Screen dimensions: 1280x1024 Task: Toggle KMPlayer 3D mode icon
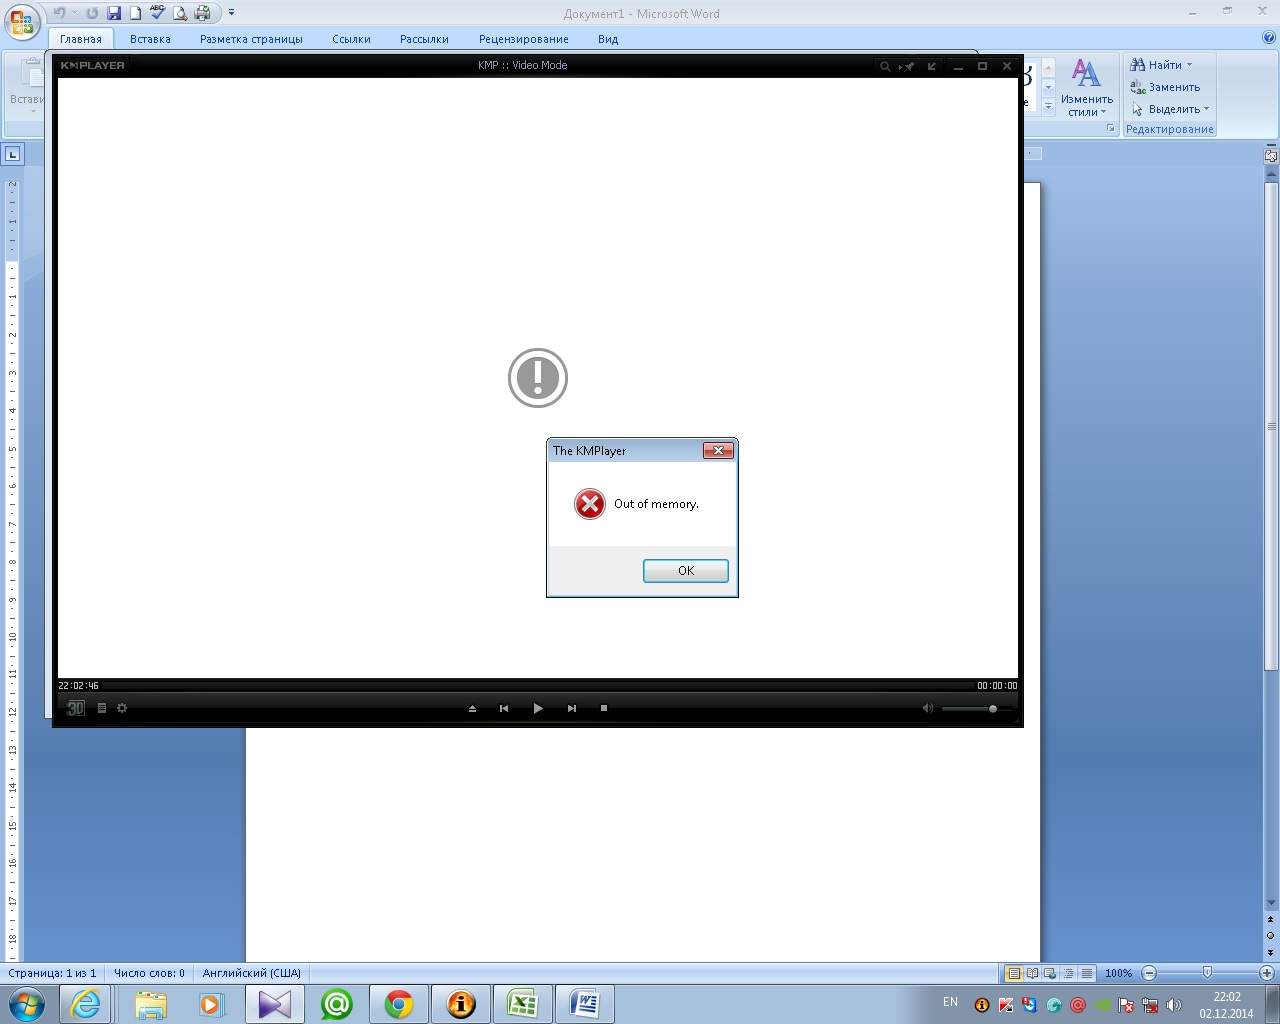(x=76, y=708)
